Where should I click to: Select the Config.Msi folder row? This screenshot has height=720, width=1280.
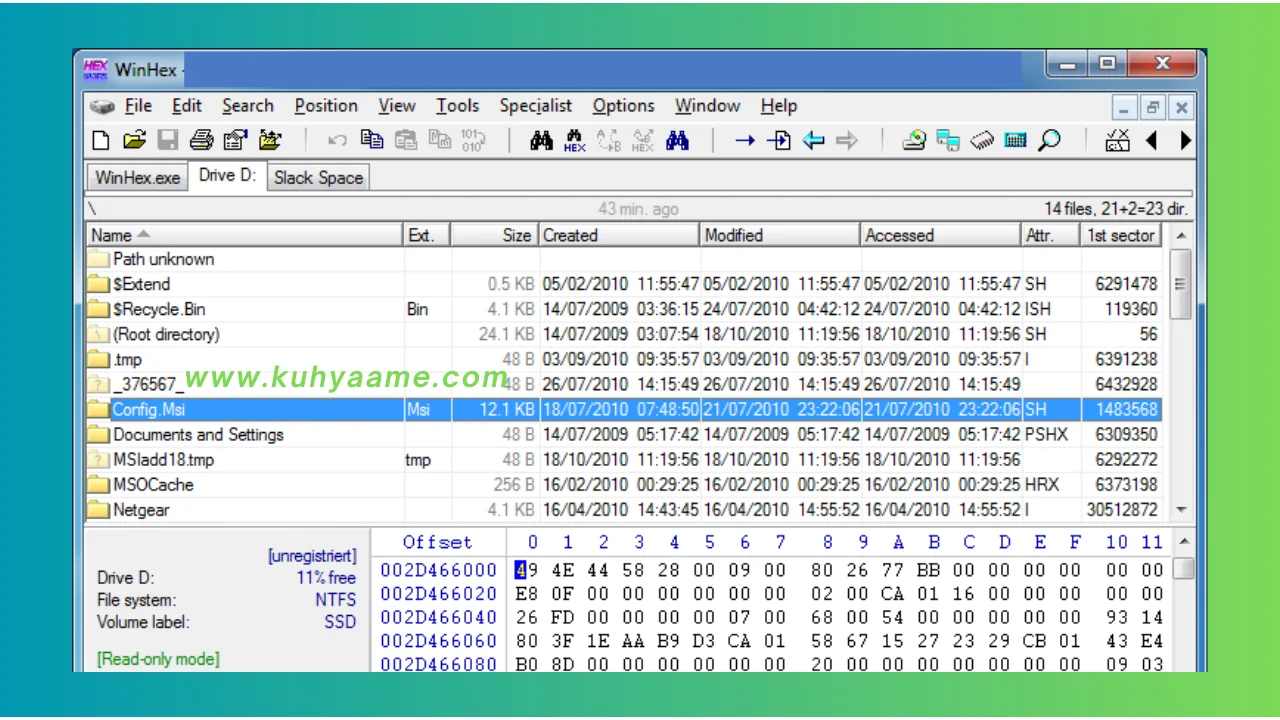coord(624,409)
